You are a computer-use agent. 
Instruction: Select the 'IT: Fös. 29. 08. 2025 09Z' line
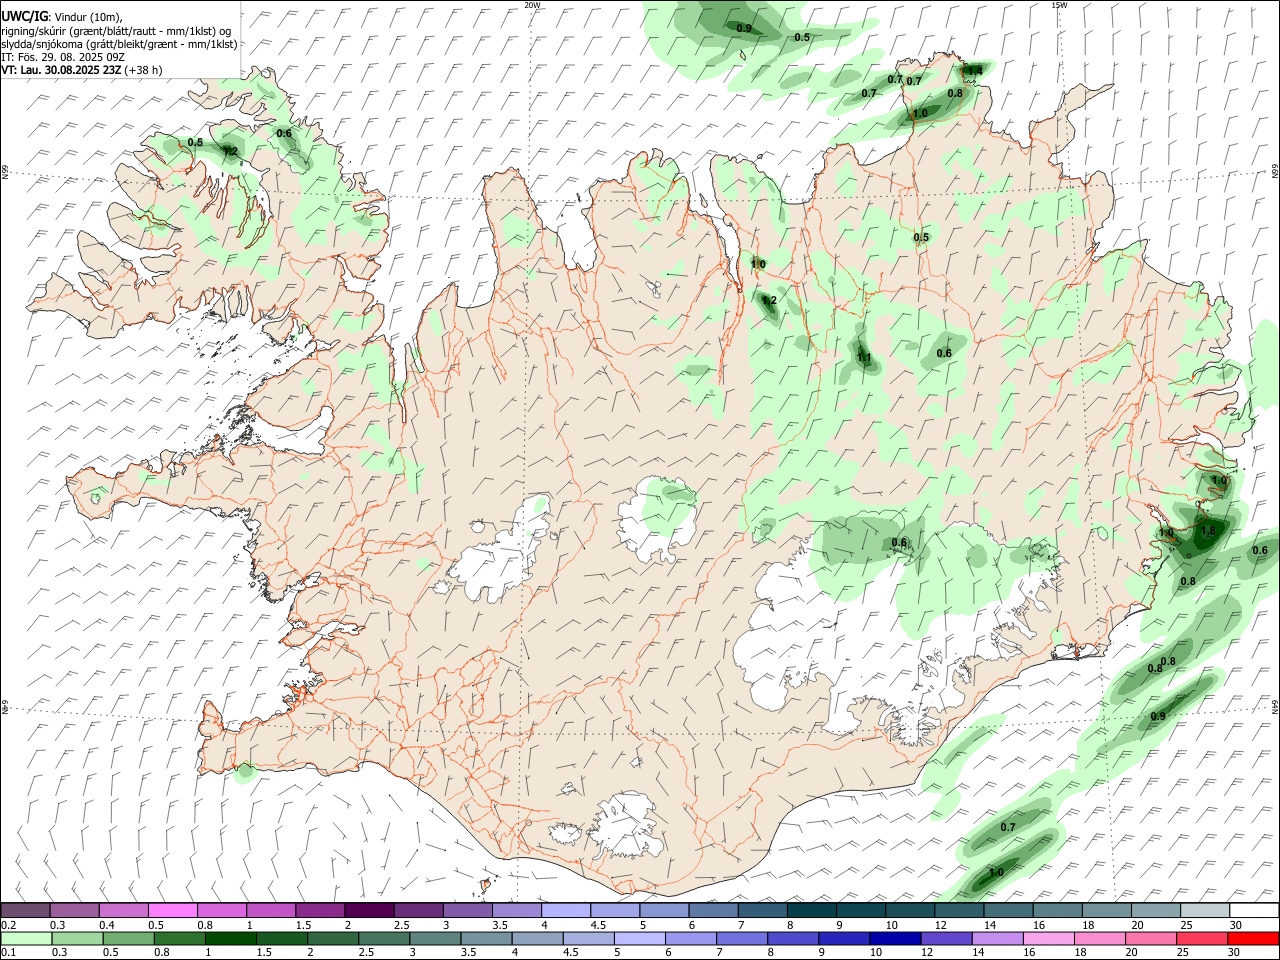[x=63, y=57]
